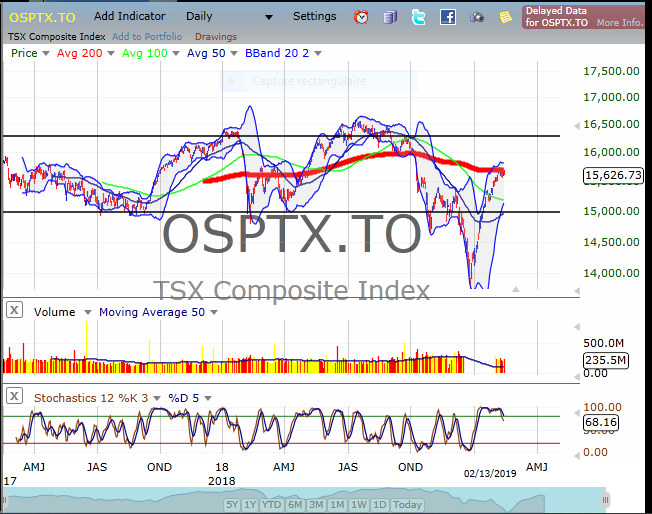Click the stochastics value tag 68.16

coord(601,423)
